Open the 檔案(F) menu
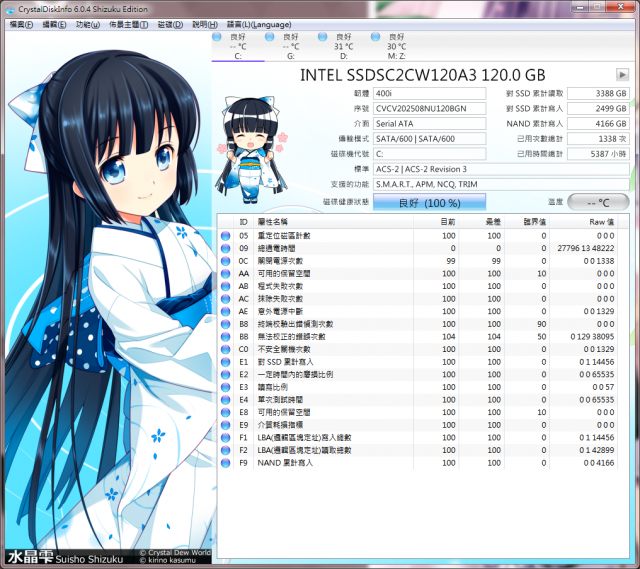The image size is (640, 569). (x=21, y=25)
